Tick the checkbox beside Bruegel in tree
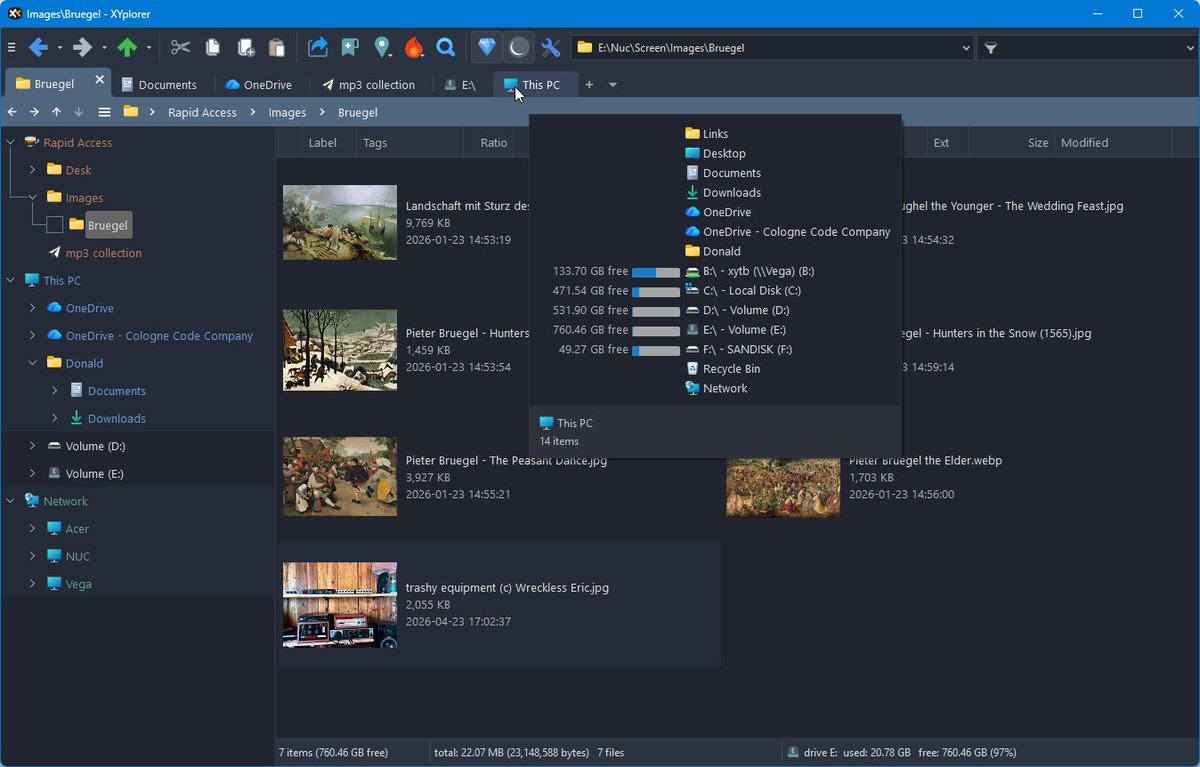The image size is (1200, 767). click(55, 225)
